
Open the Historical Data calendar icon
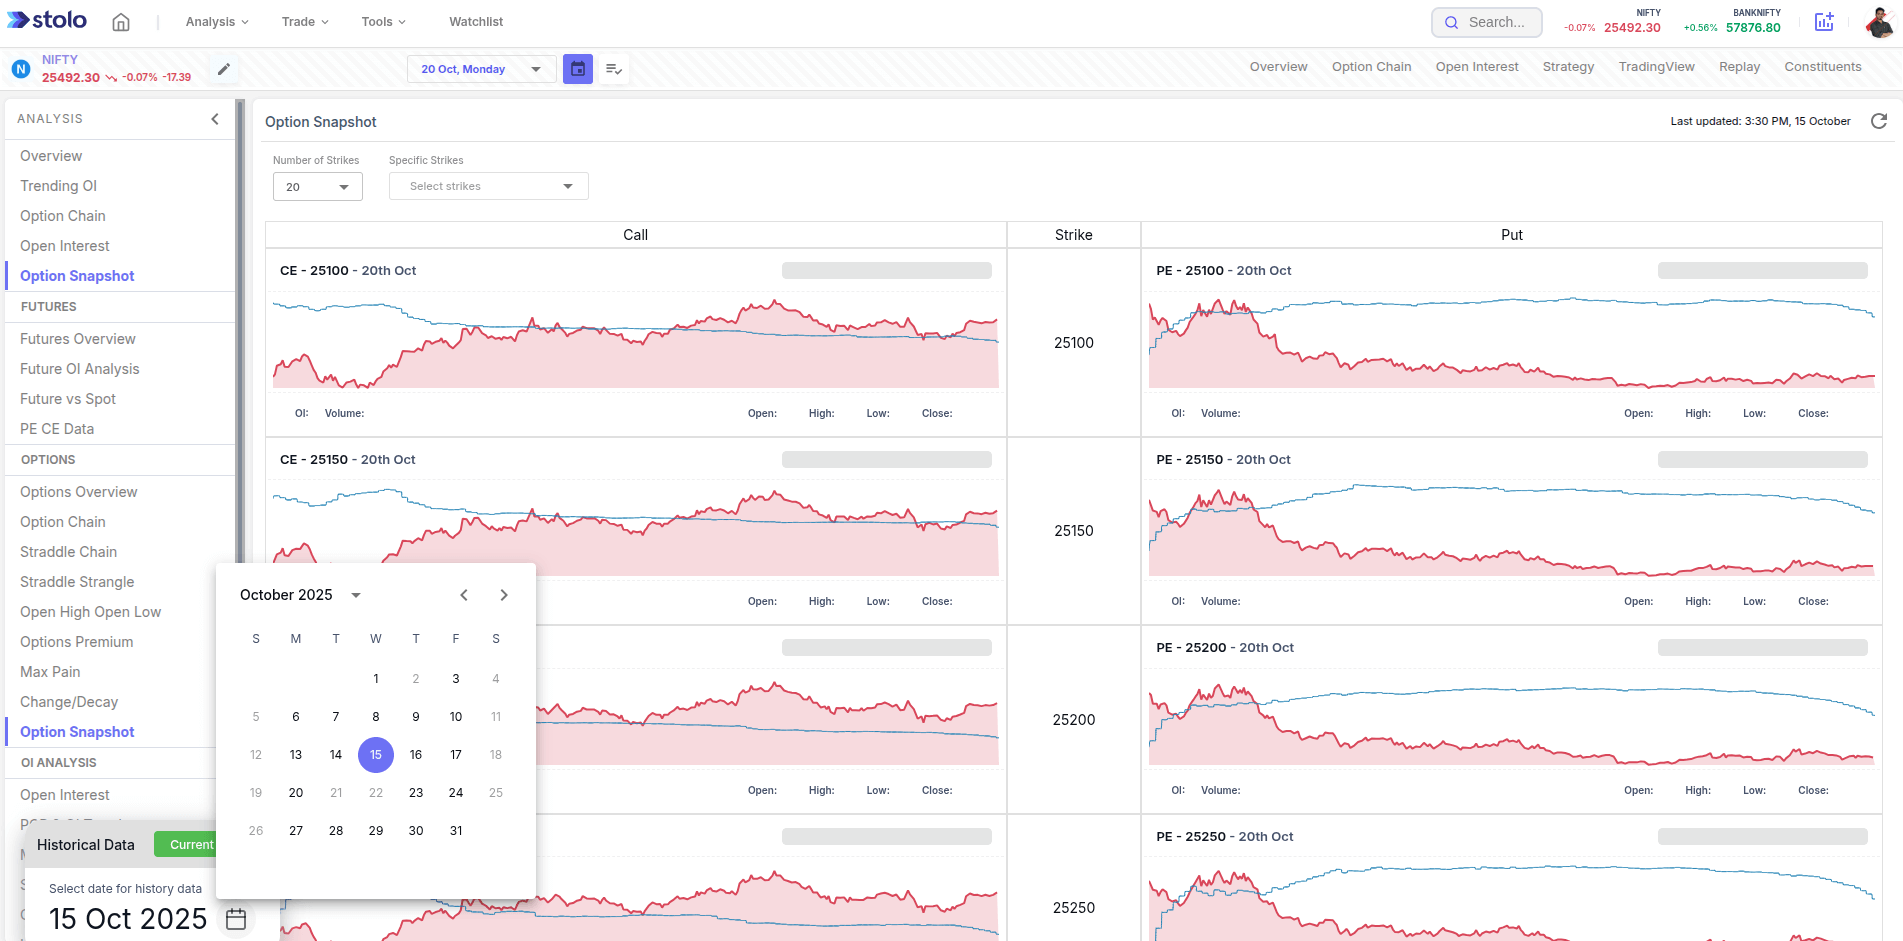click(236, 918)
